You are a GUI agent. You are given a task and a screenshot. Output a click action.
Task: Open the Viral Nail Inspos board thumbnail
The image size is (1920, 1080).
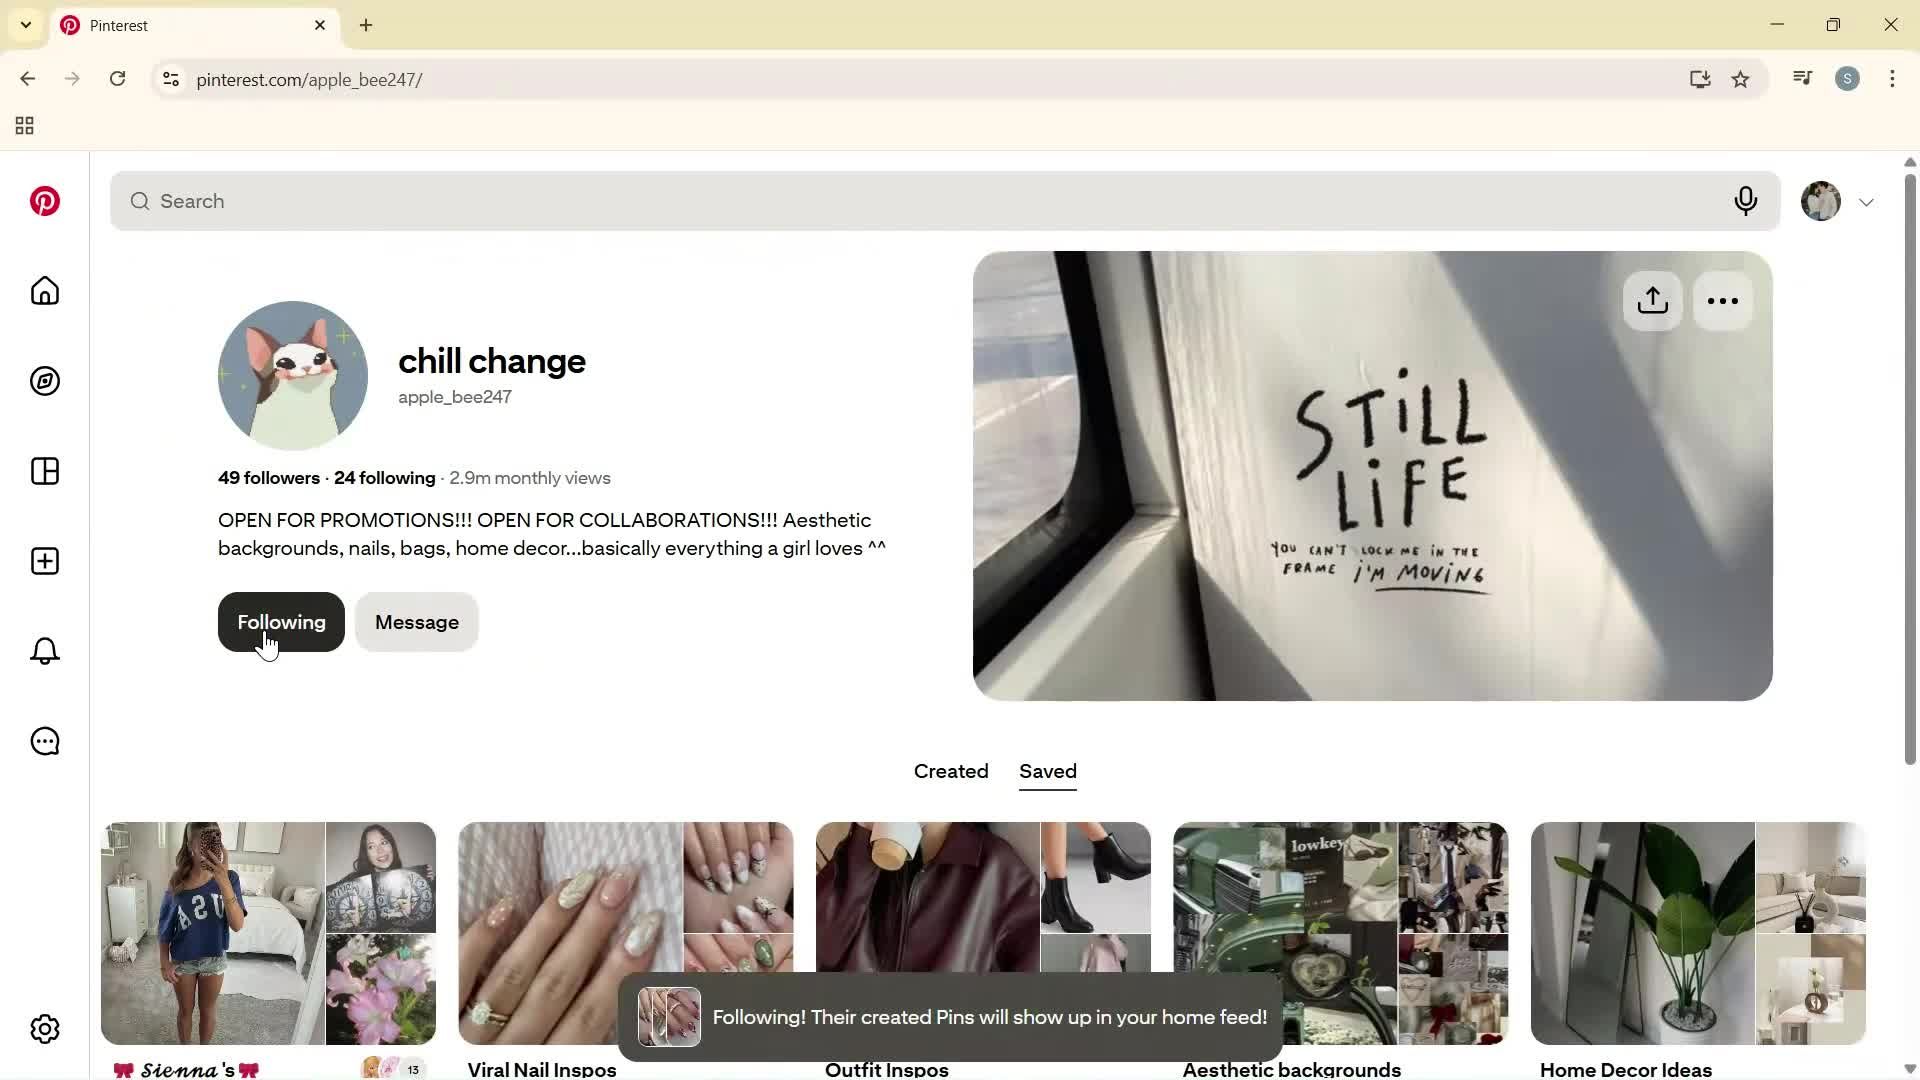626,933
